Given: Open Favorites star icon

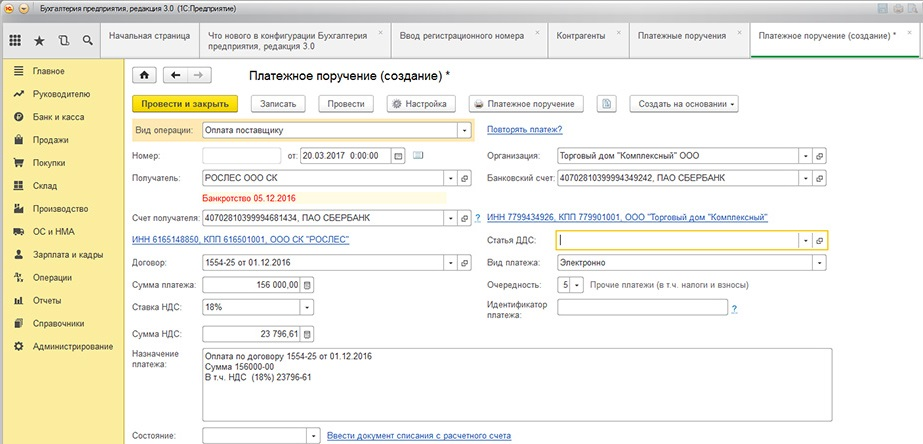Looking at the screenshot, I should [39, 41].
